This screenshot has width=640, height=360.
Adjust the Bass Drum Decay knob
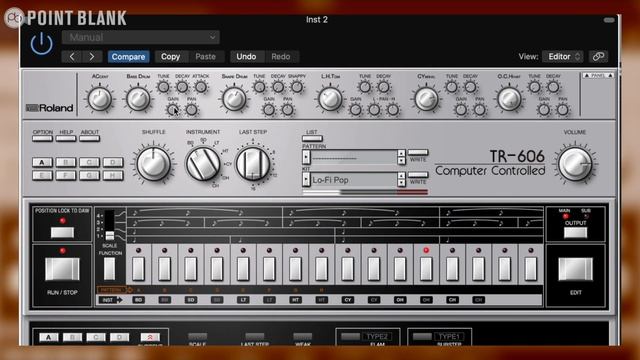tap(182, 87)
